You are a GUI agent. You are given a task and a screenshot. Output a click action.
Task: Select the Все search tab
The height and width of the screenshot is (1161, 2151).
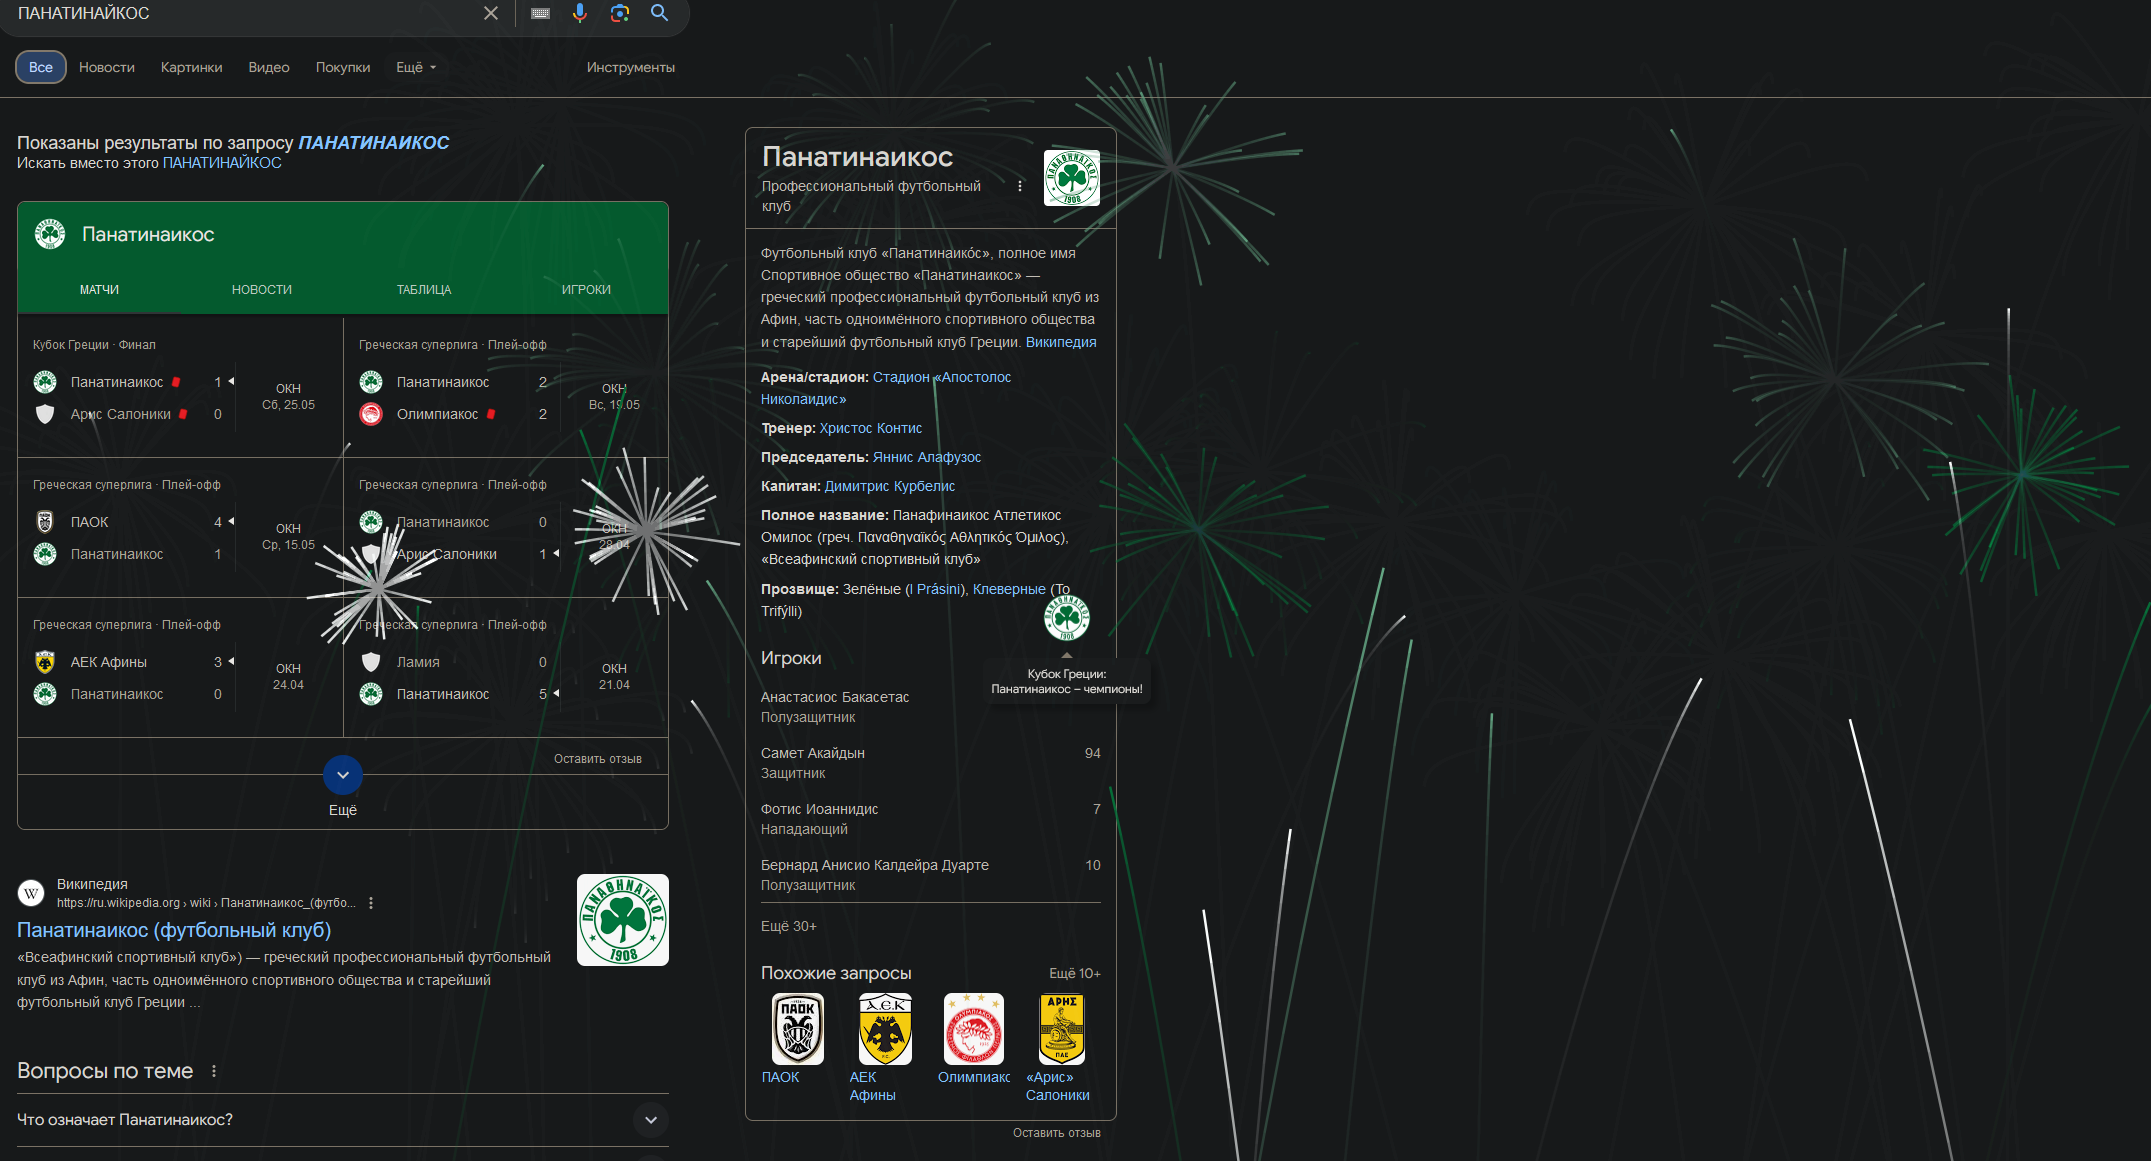coord(41,67)
